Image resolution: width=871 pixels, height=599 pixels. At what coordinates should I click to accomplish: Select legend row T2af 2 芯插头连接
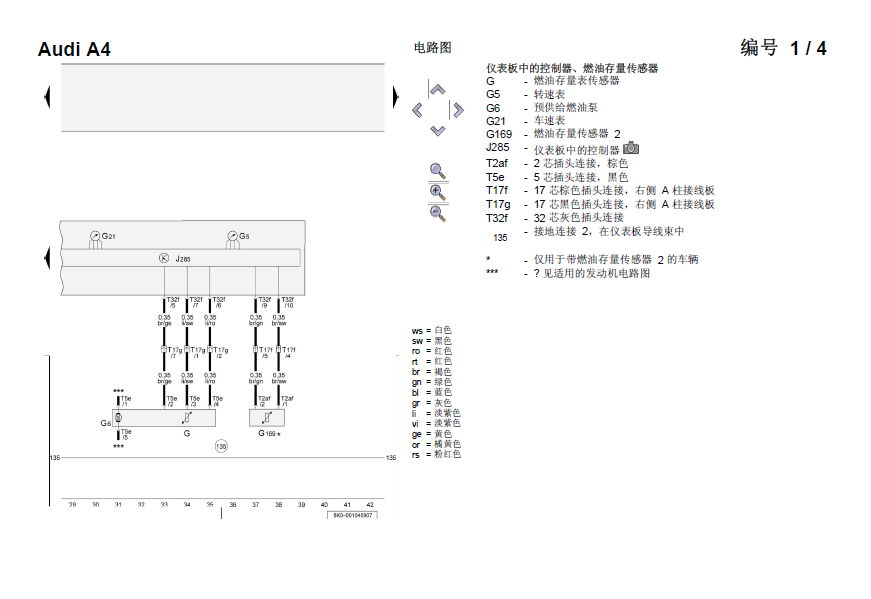(x=557, y=163)
